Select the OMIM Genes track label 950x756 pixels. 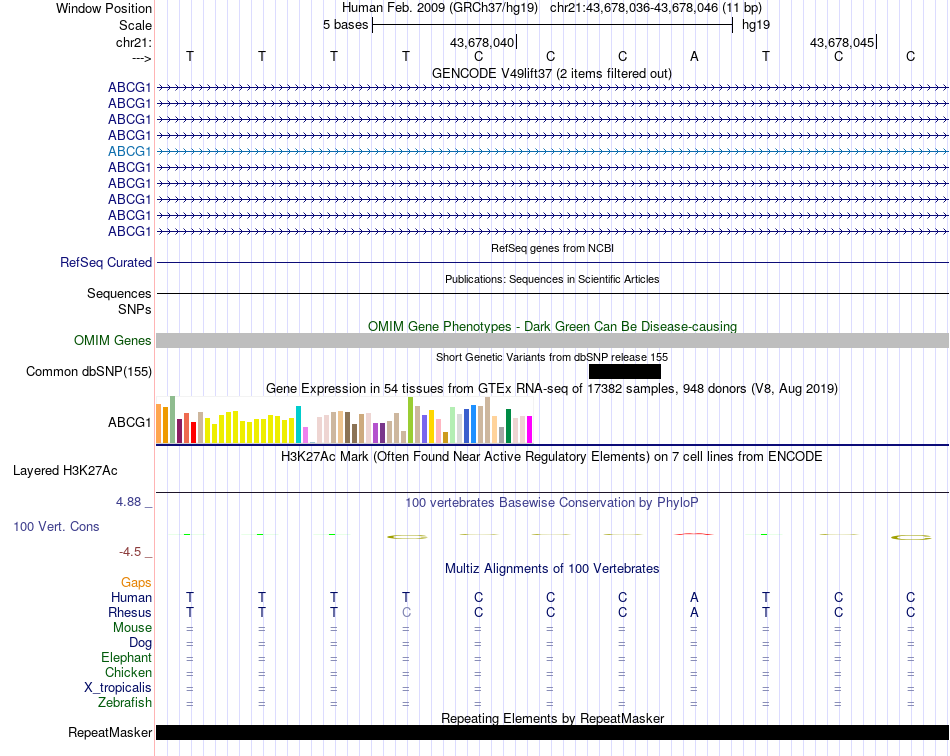(112, 340)
